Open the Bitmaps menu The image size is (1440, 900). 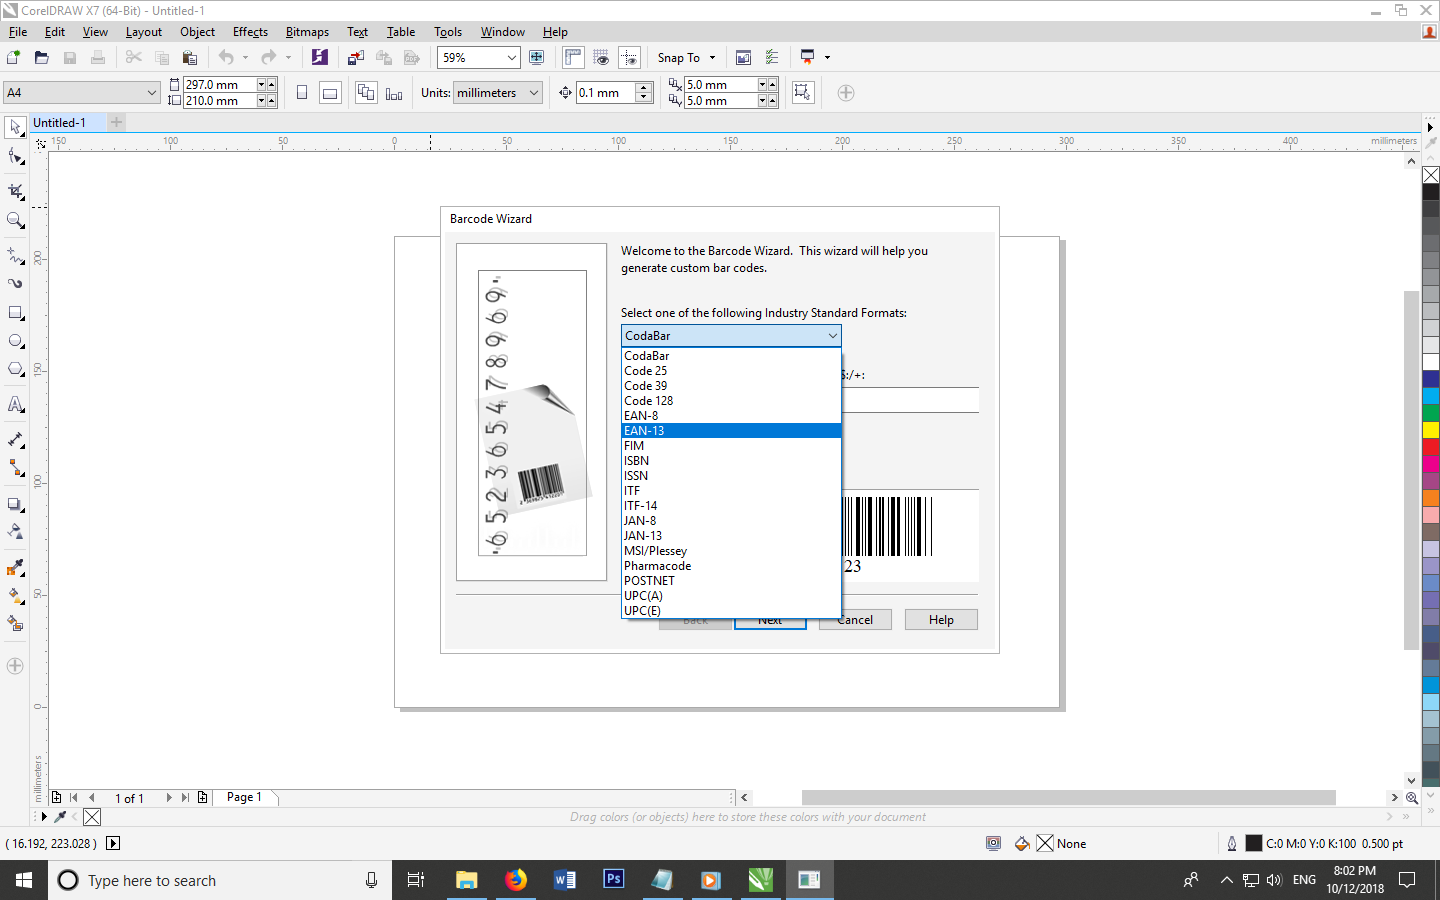pos(307,32)
